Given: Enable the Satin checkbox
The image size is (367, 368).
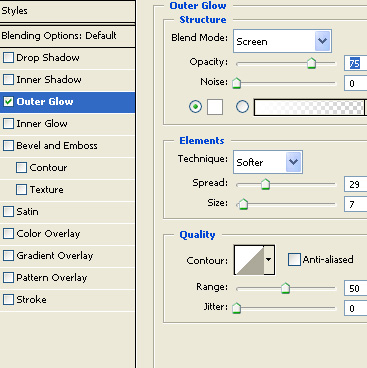Looking at the screenshot, I should click(x=8, y=212).
